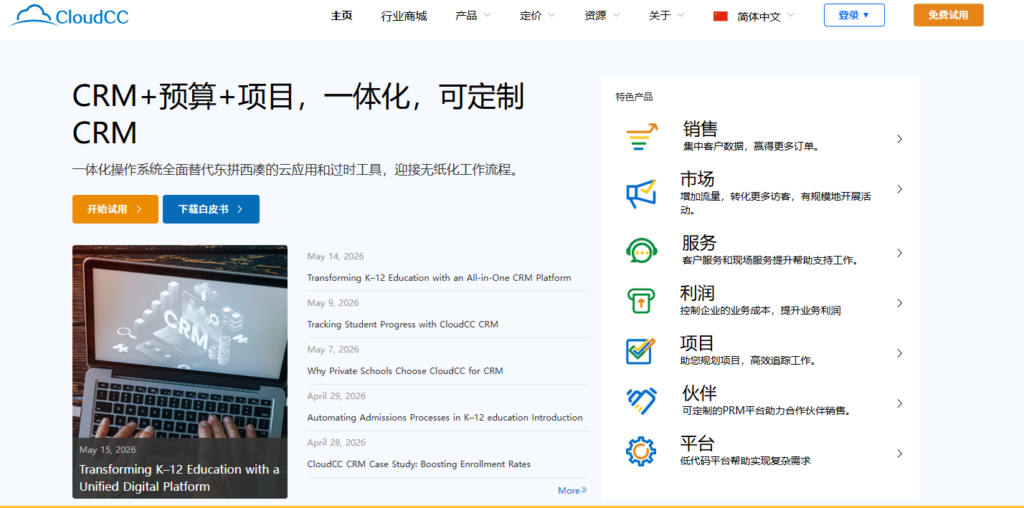Open the 服务 product arrow
Image resolution: width=1024 pixels, height=508 pixels.
[899, 253]
